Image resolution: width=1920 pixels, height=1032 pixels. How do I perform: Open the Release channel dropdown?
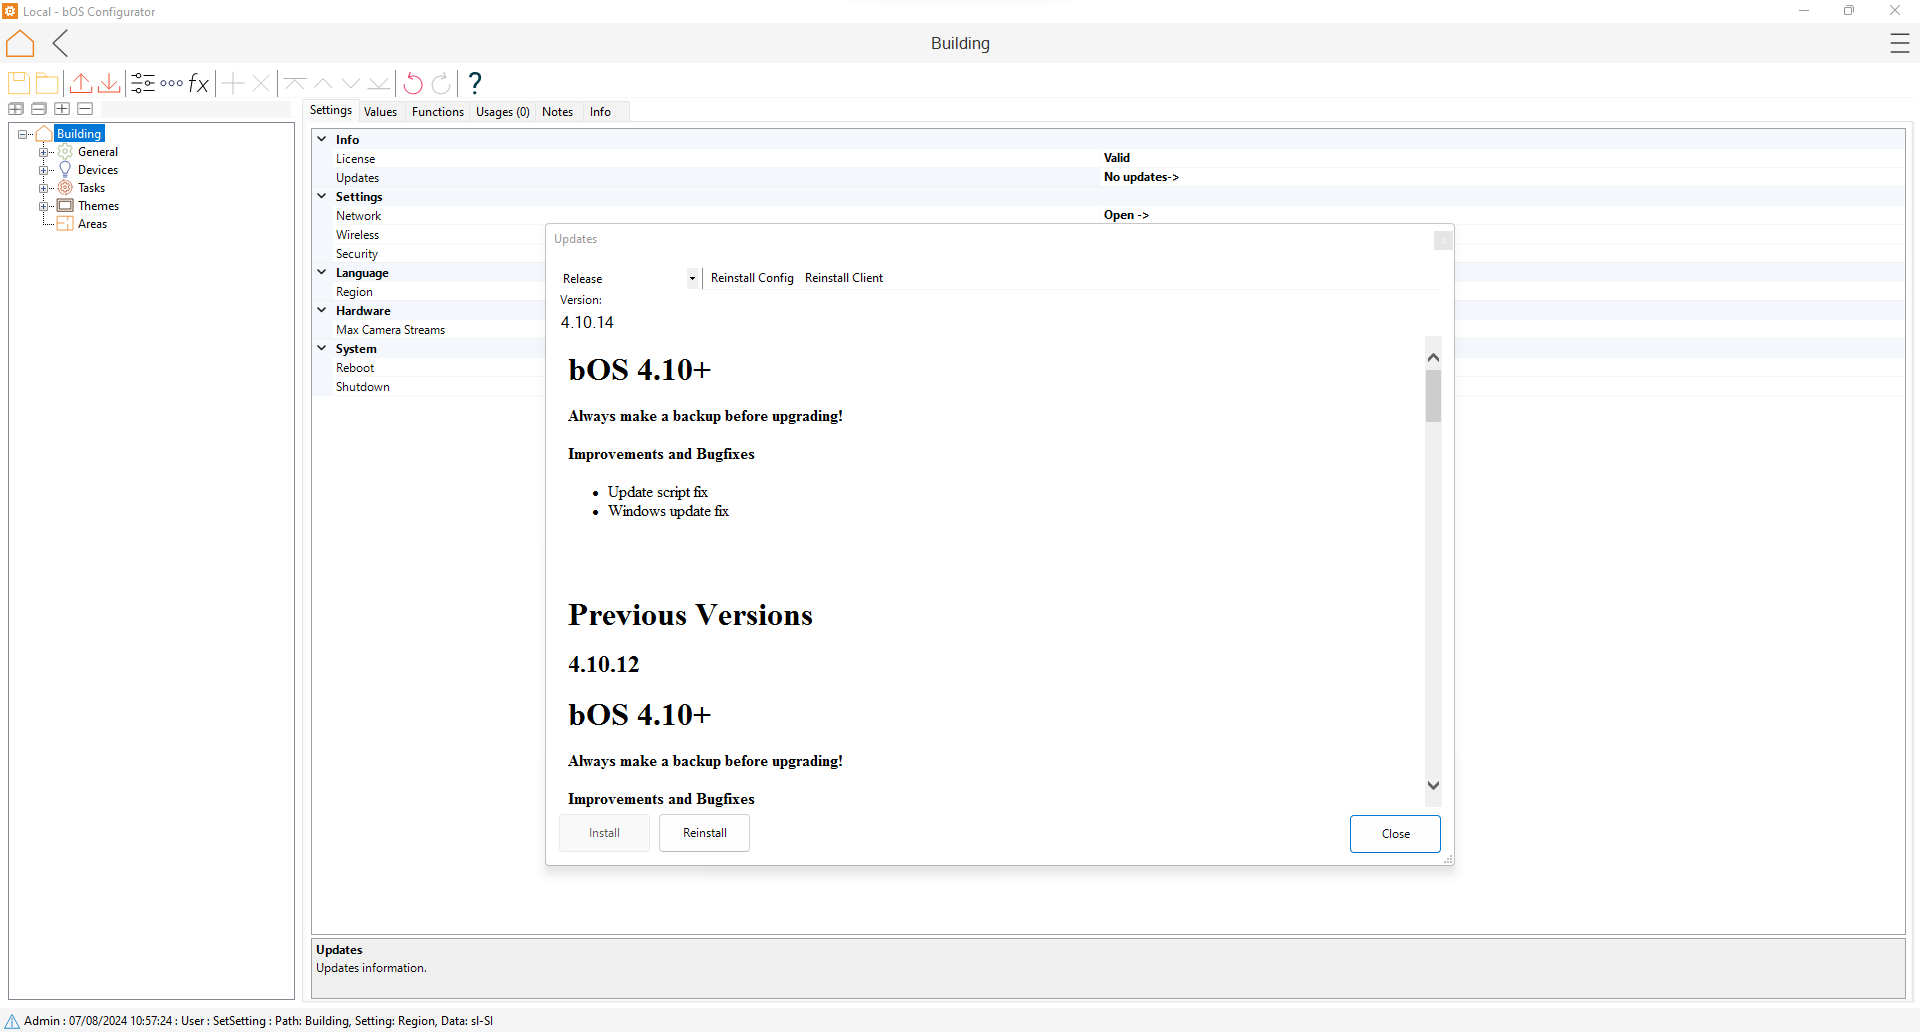pyautogui.click(x=692, y=278)
